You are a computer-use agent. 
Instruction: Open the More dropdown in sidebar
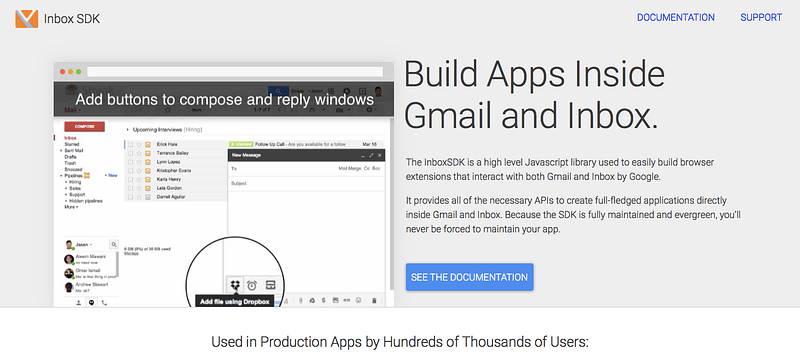(x=71, y=207)
